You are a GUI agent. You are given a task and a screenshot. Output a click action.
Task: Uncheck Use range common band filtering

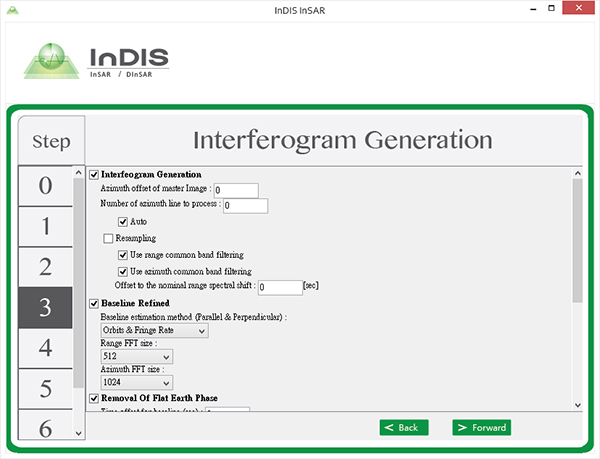[123, 255]
